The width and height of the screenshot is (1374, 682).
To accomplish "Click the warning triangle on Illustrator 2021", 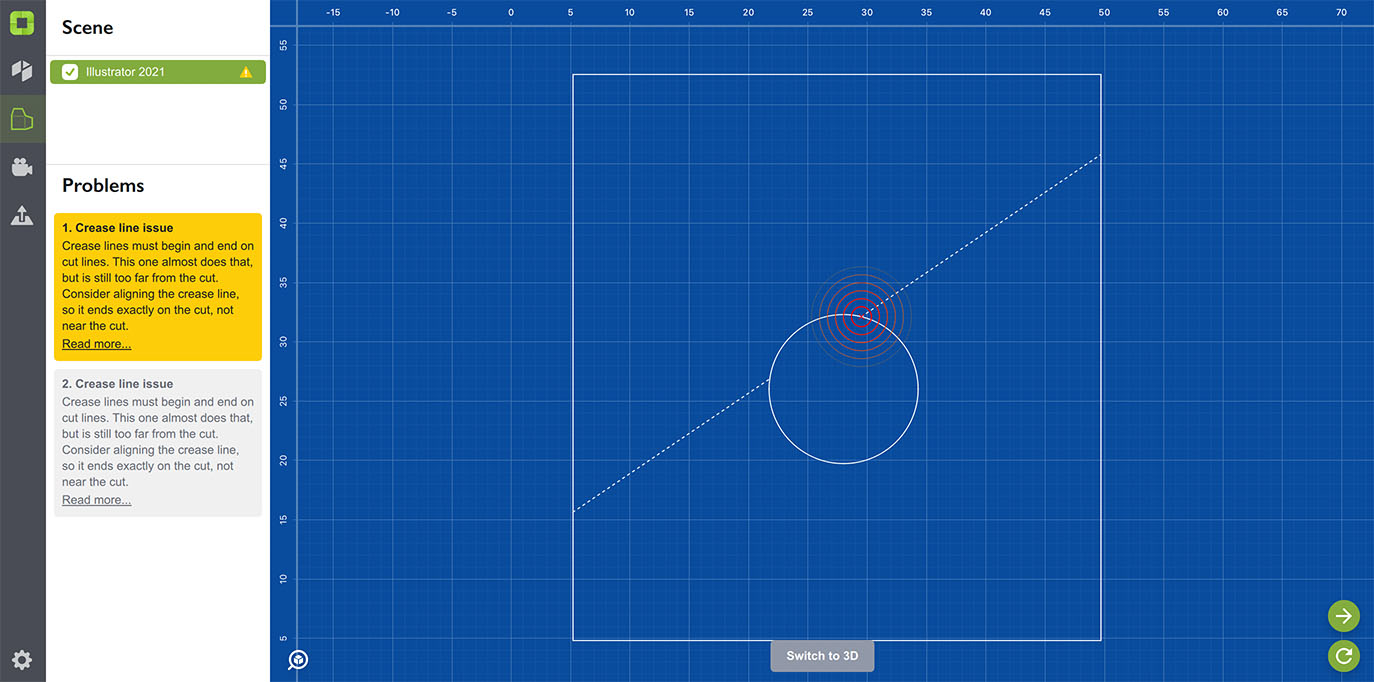I will [245, 71].
